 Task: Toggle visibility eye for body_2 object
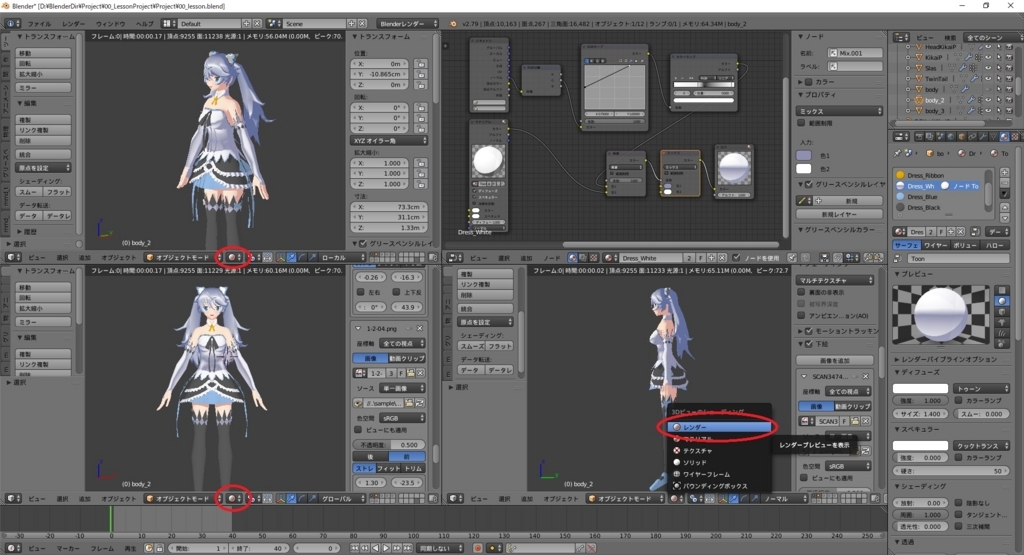[x=988, y=100]
